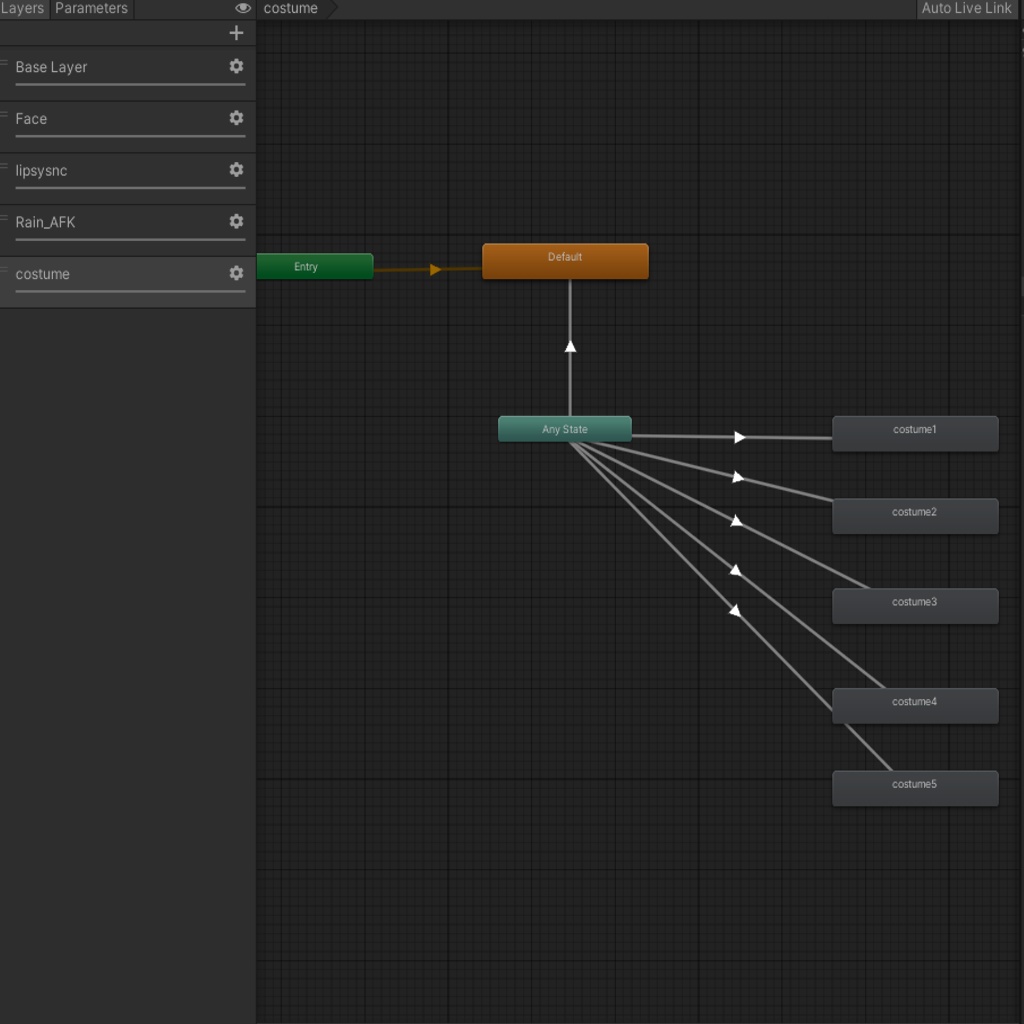Select the costume5 state node

(x=915, y=788)
